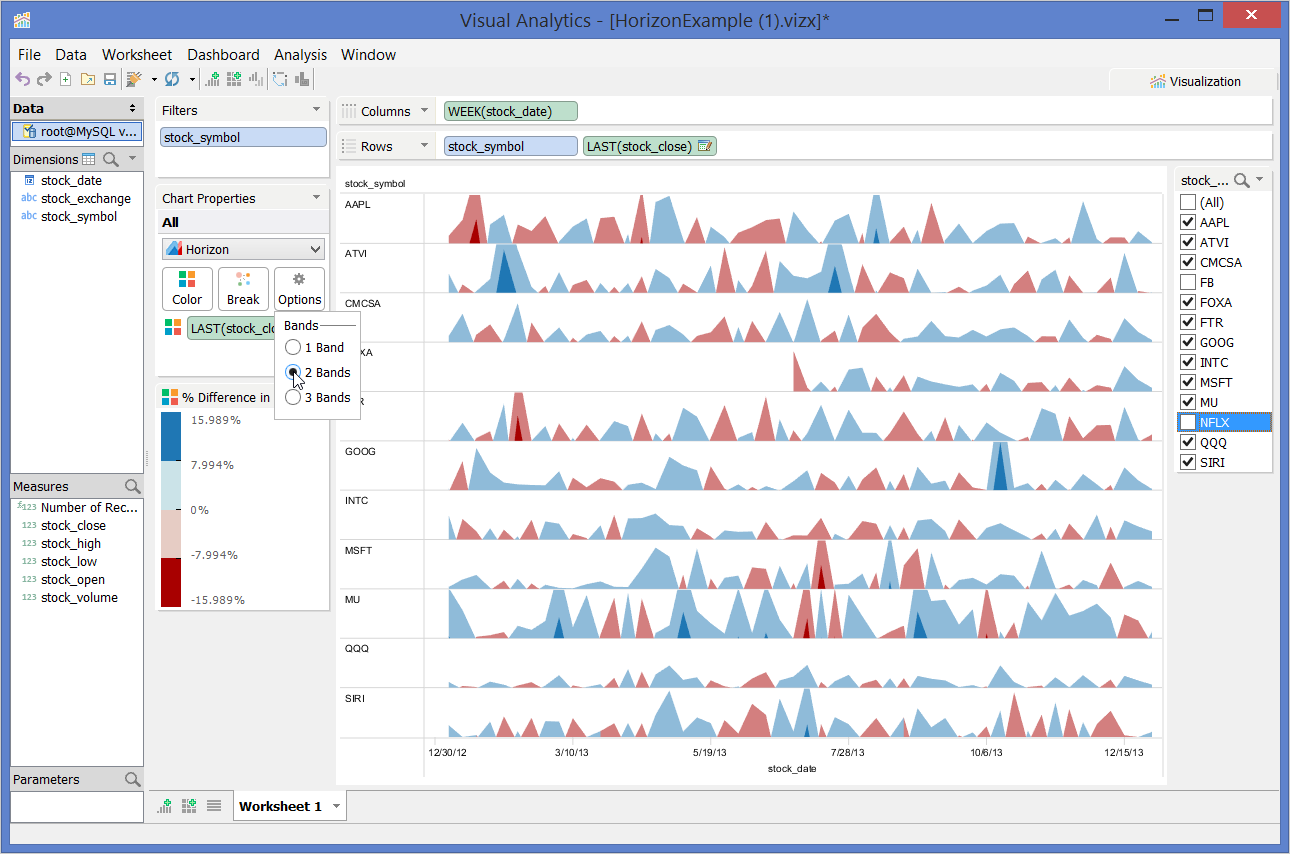Click the database icon for root@MySQL source
The height and width of the screenshot is (854, 1290).
(29, 131)
